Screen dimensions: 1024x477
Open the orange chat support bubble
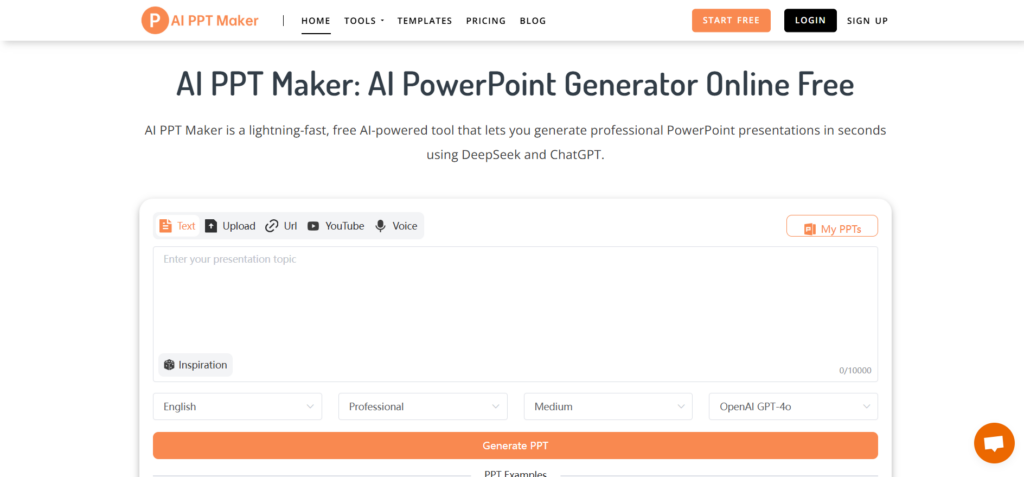(993, 443)
